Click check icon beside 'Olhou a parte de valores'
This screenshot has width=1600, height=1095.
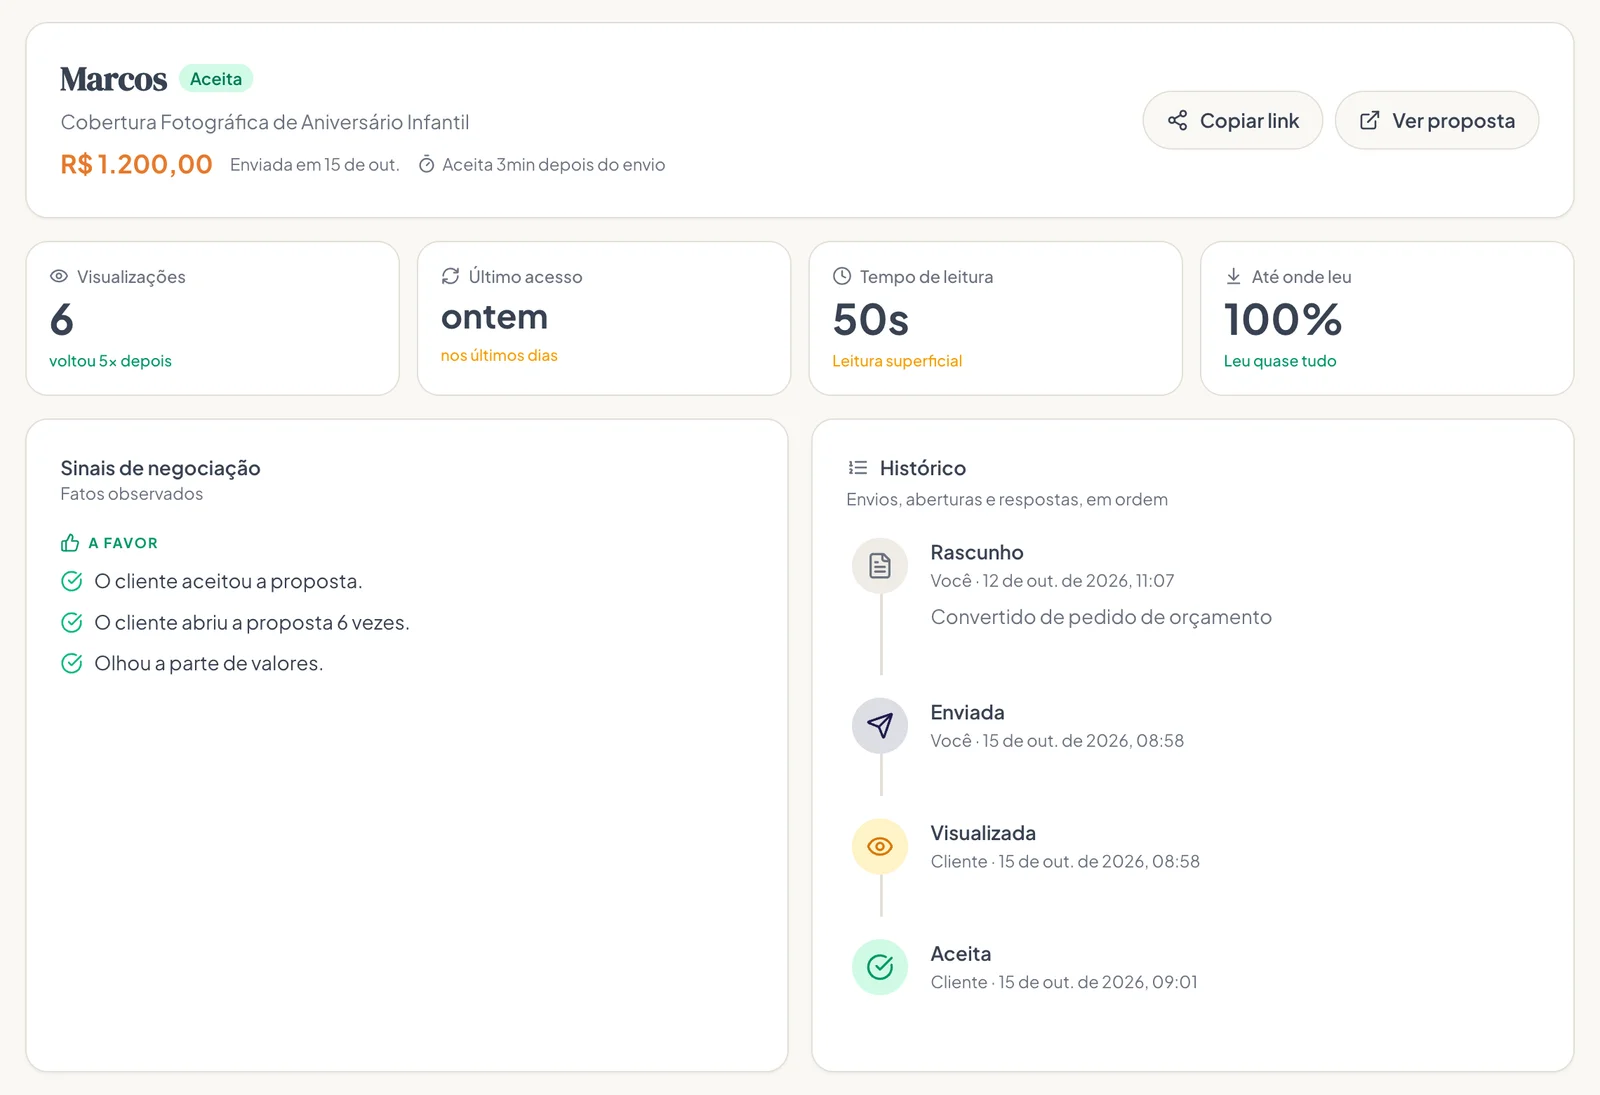point(72,663)
